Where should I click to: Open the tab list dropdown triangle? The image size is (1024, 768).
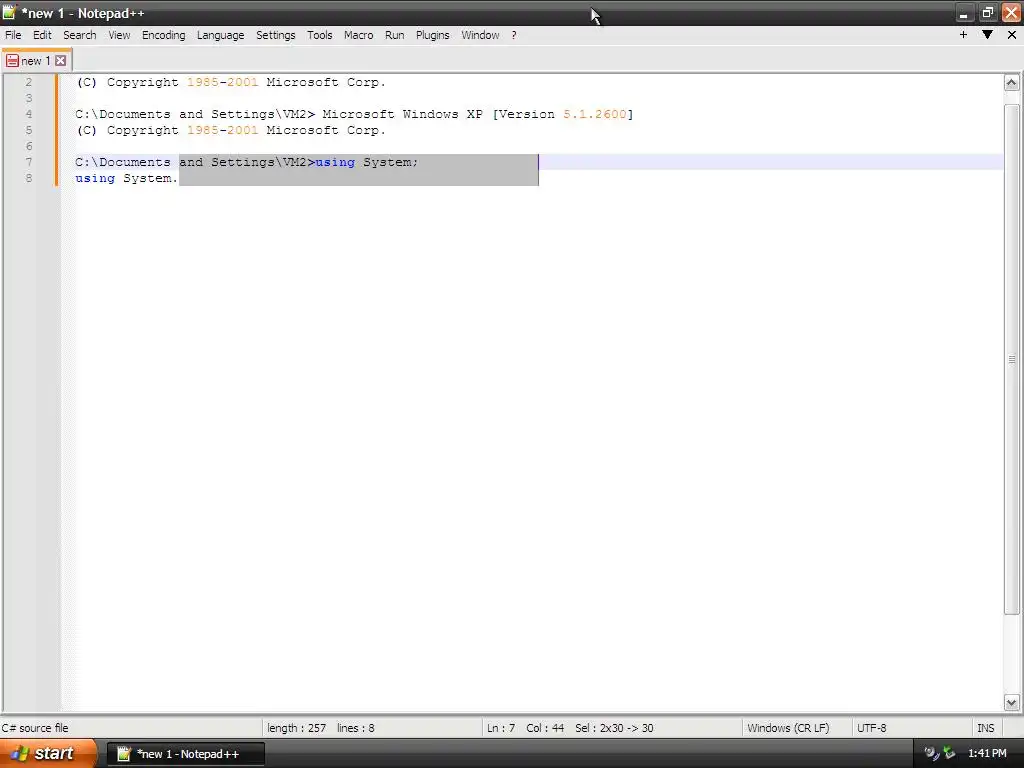(987, 35)
